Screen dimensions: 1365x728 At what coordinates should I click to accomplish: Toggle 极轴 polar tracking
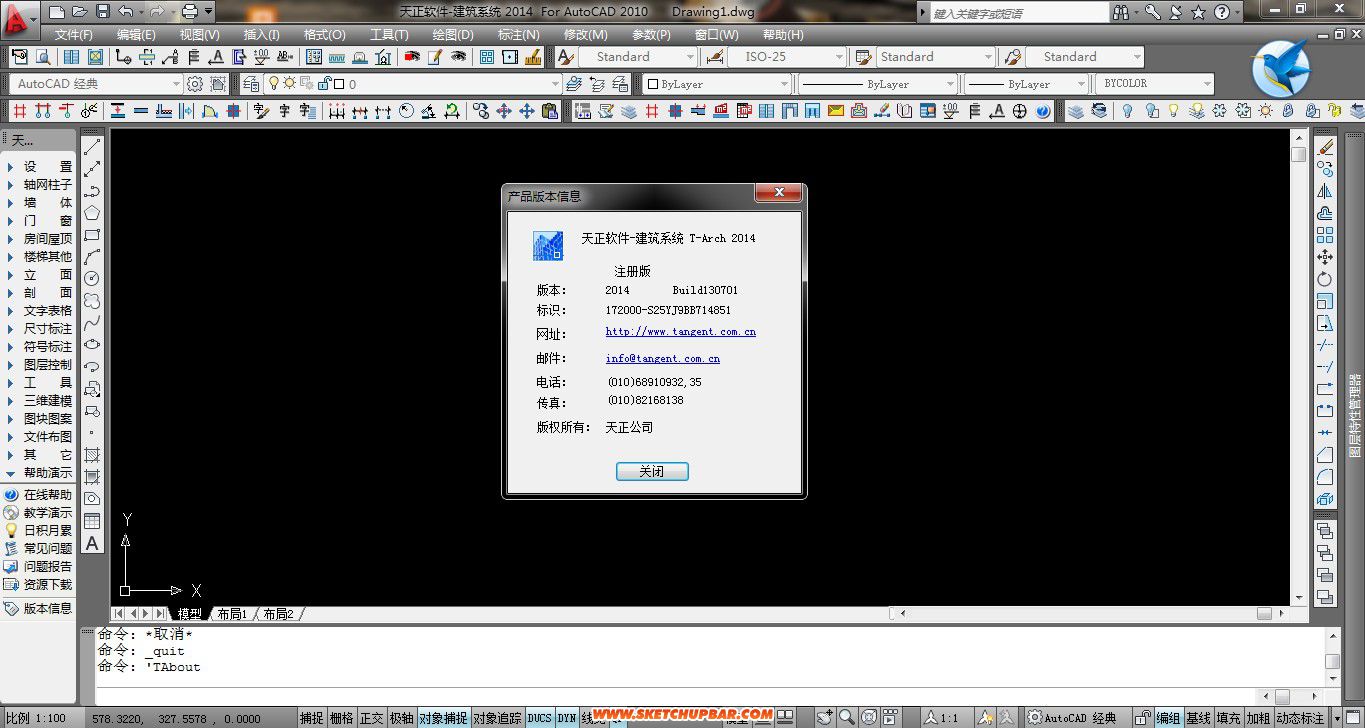[401, 718]
